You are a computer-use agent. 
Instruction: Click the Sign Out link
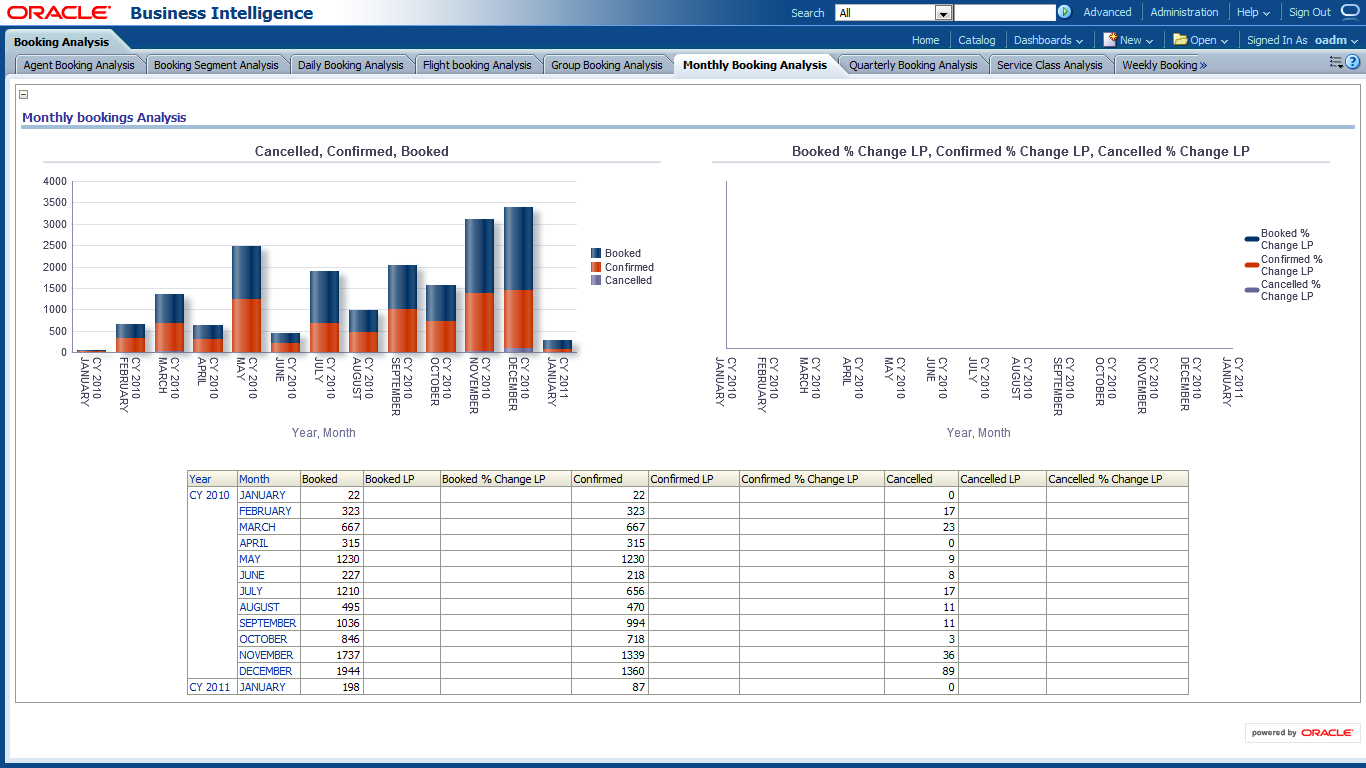point(1309,13)
